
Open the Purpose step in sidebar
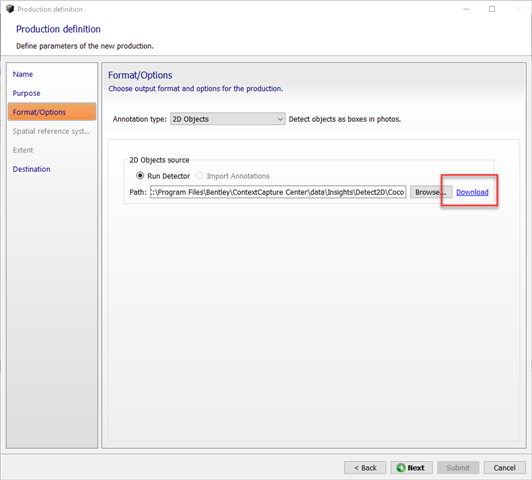click(26, 93)
